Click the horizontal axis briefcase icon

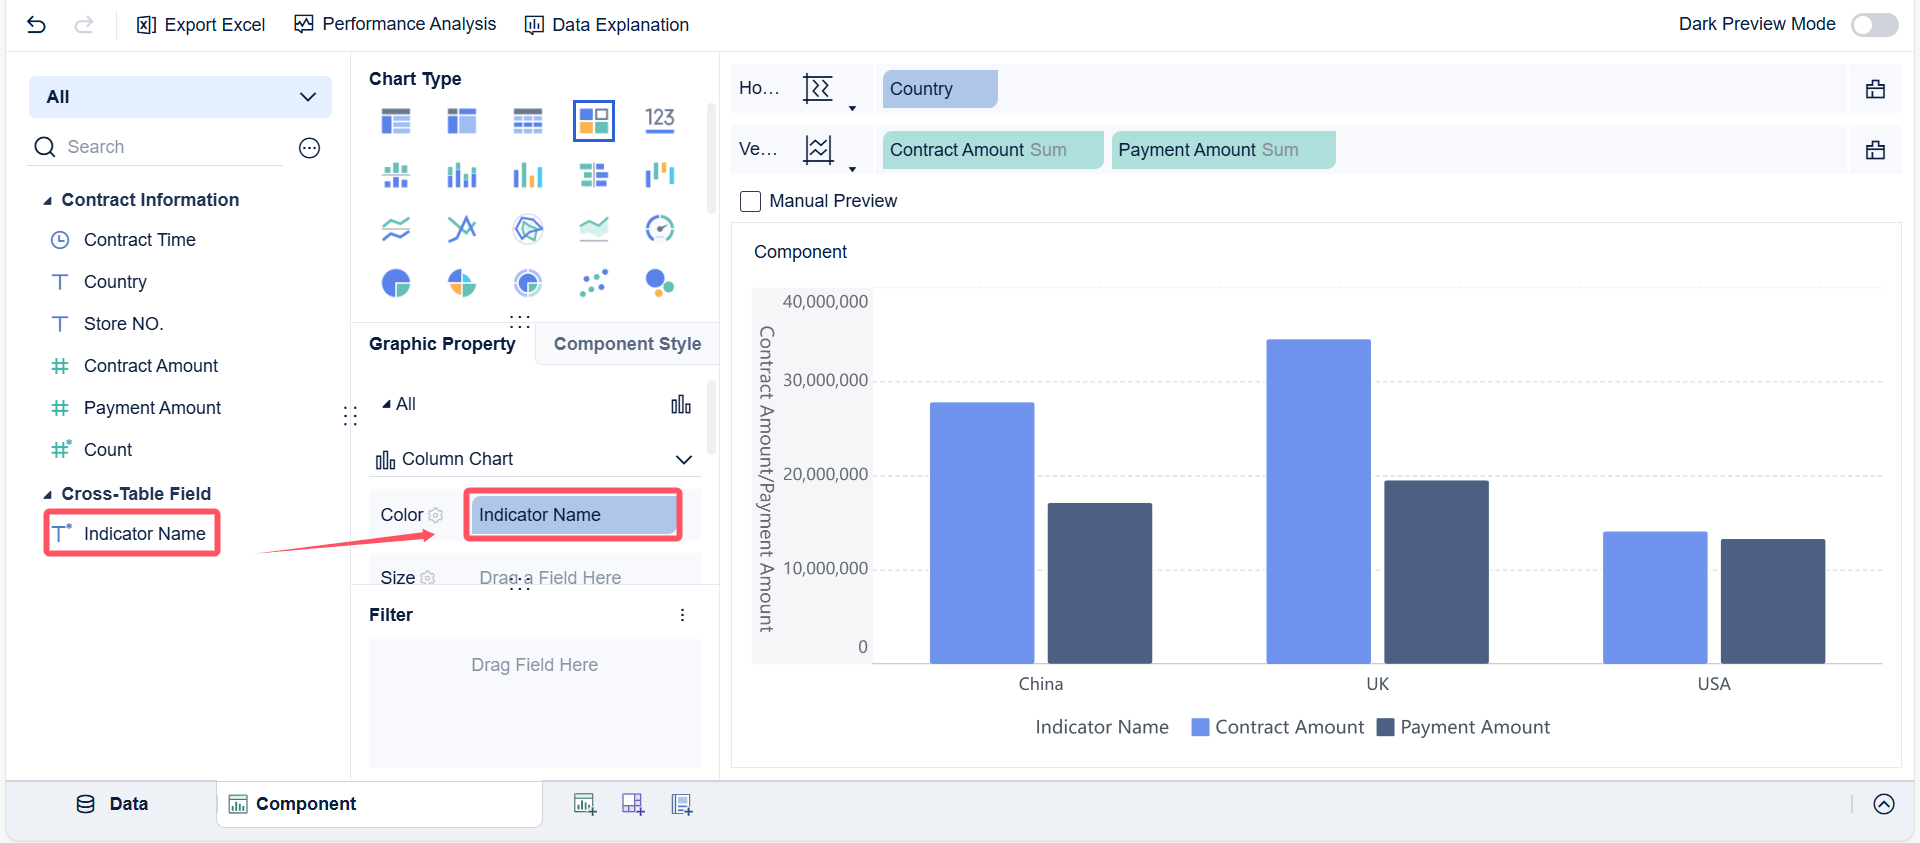pos(1875,89)
